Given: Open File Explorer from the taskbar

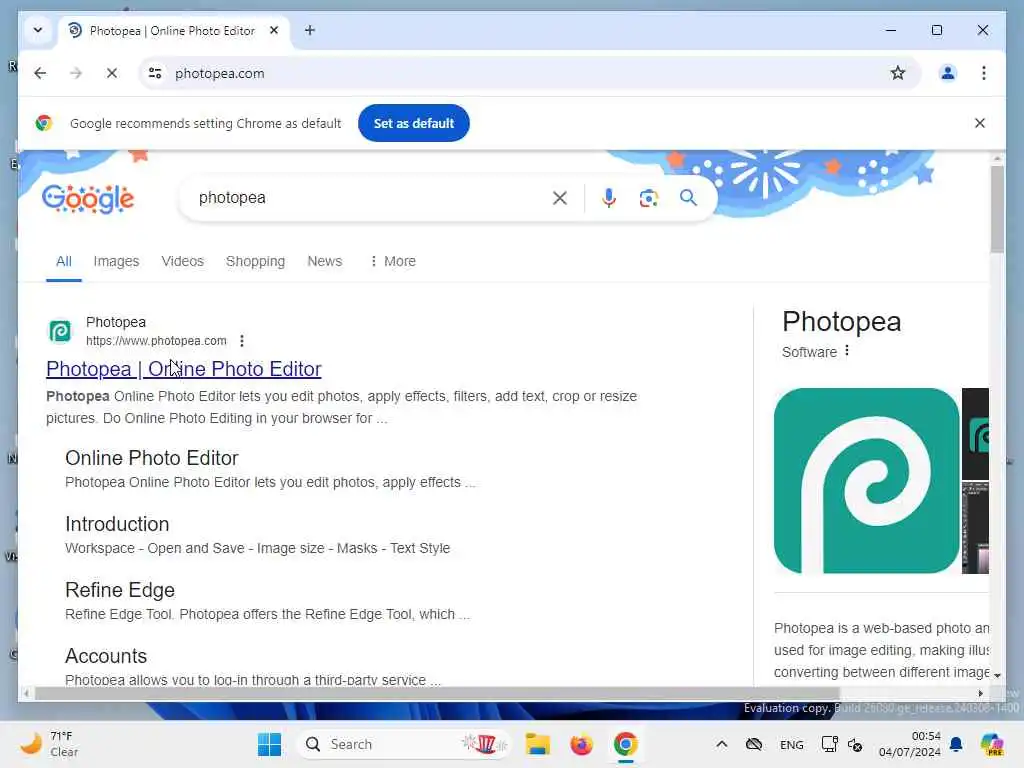Looking at the screenshot, I should (x=537, y=744).
